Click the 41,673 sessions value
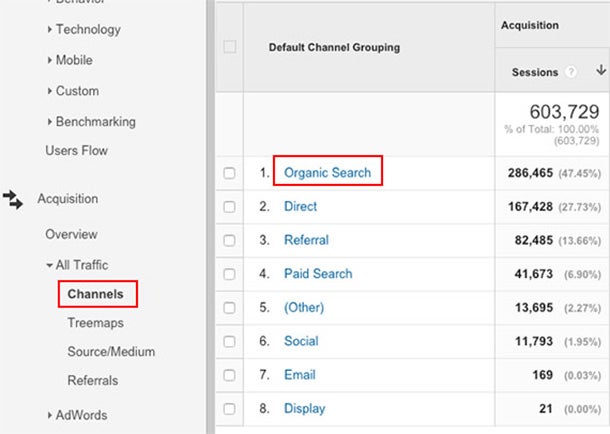610x434 pixels. click(534, 274)
